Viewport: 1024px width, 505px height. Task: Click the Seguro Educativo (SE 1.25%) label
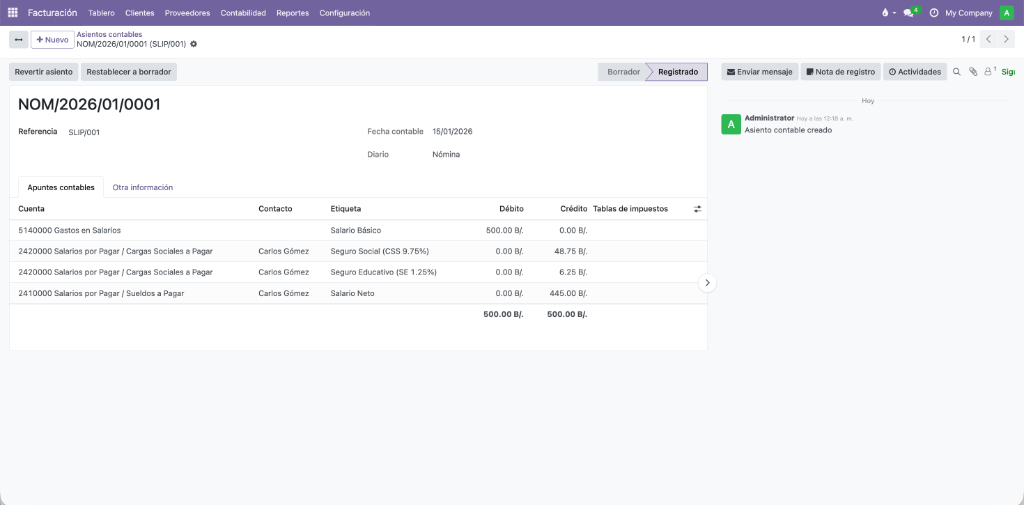click(383, 272)
